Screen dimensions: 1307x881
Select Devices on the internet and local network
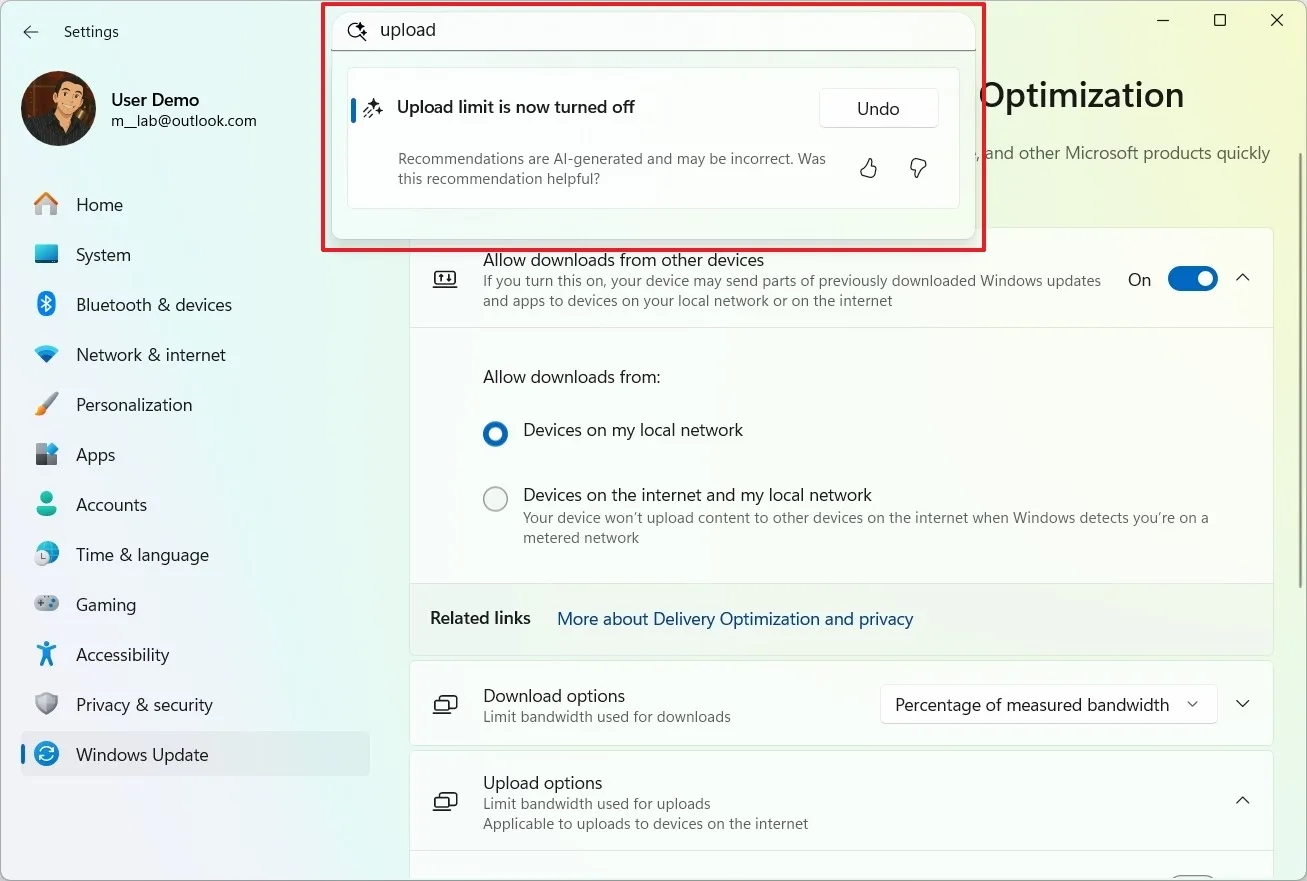[496, 499]
